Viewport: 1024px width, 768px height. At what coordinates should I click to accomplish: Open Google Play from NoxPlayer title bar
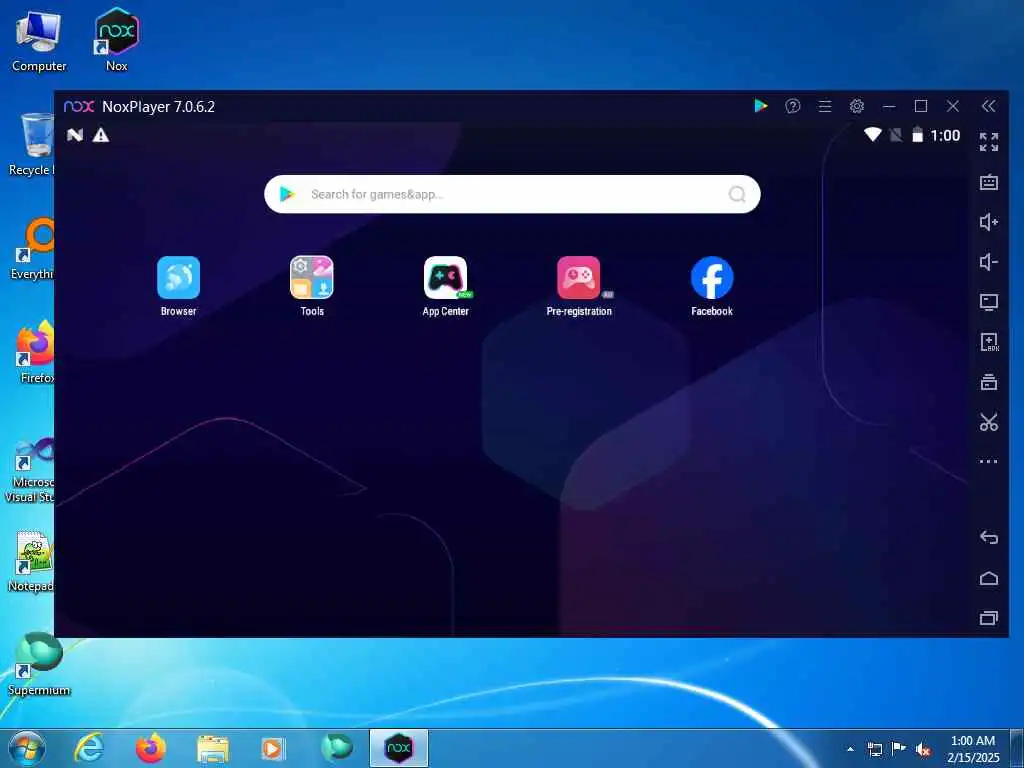click(761, 106)
